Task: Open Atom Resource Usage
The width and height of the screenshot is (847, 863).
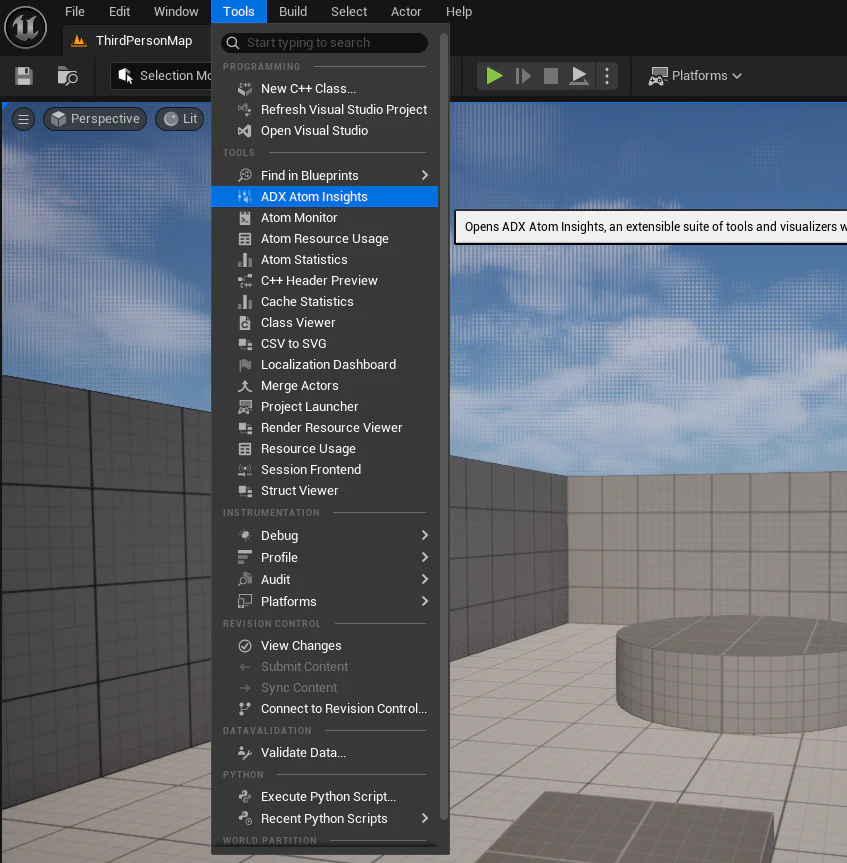Action: (x=325, y=238)
